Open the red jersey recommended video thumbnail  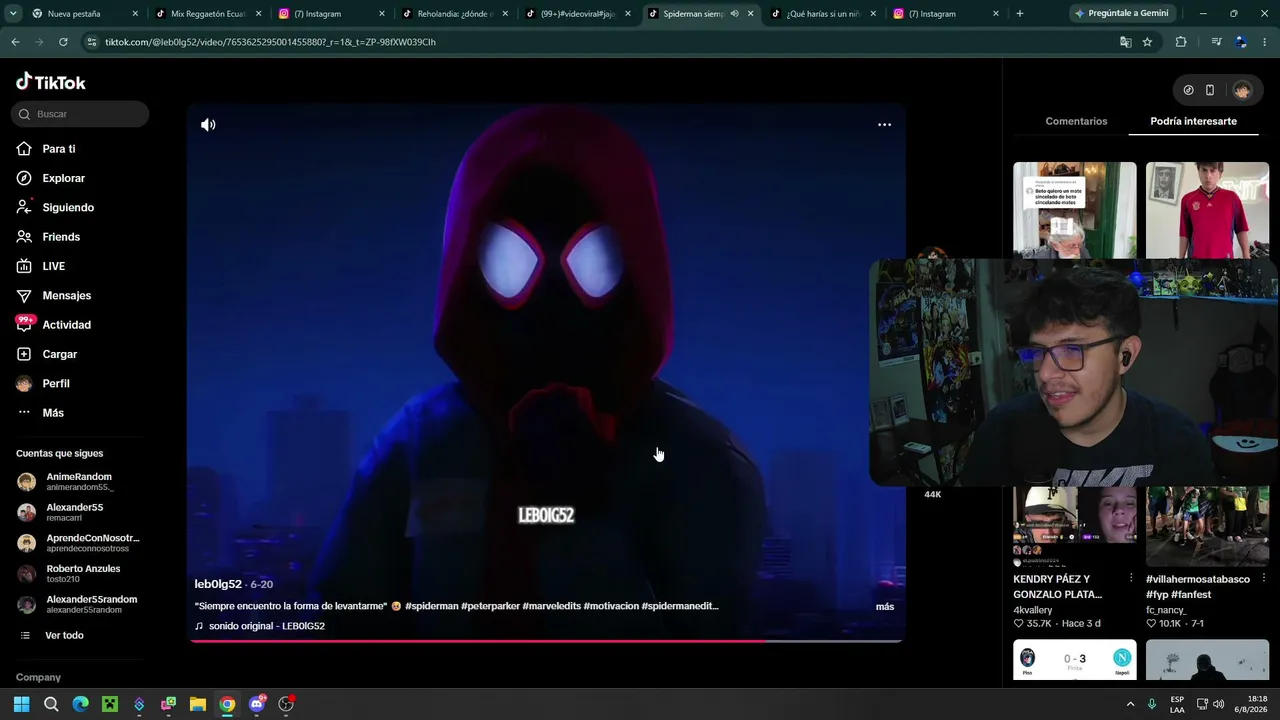click(x=1207, y=210)
